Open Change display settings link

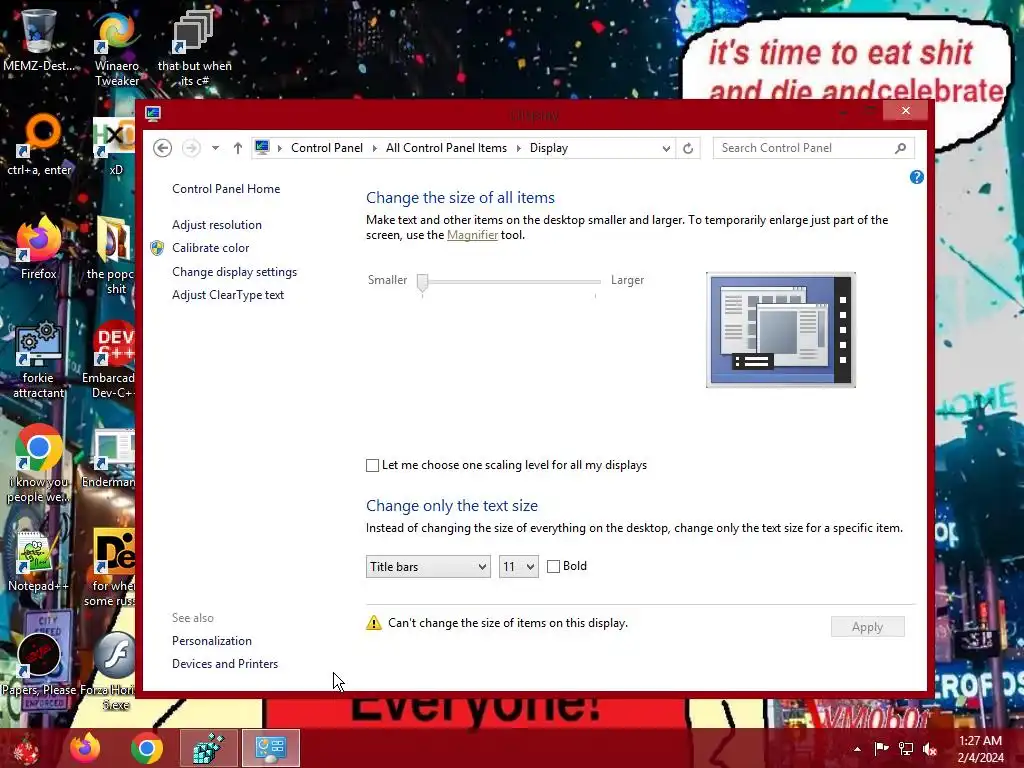234,272
